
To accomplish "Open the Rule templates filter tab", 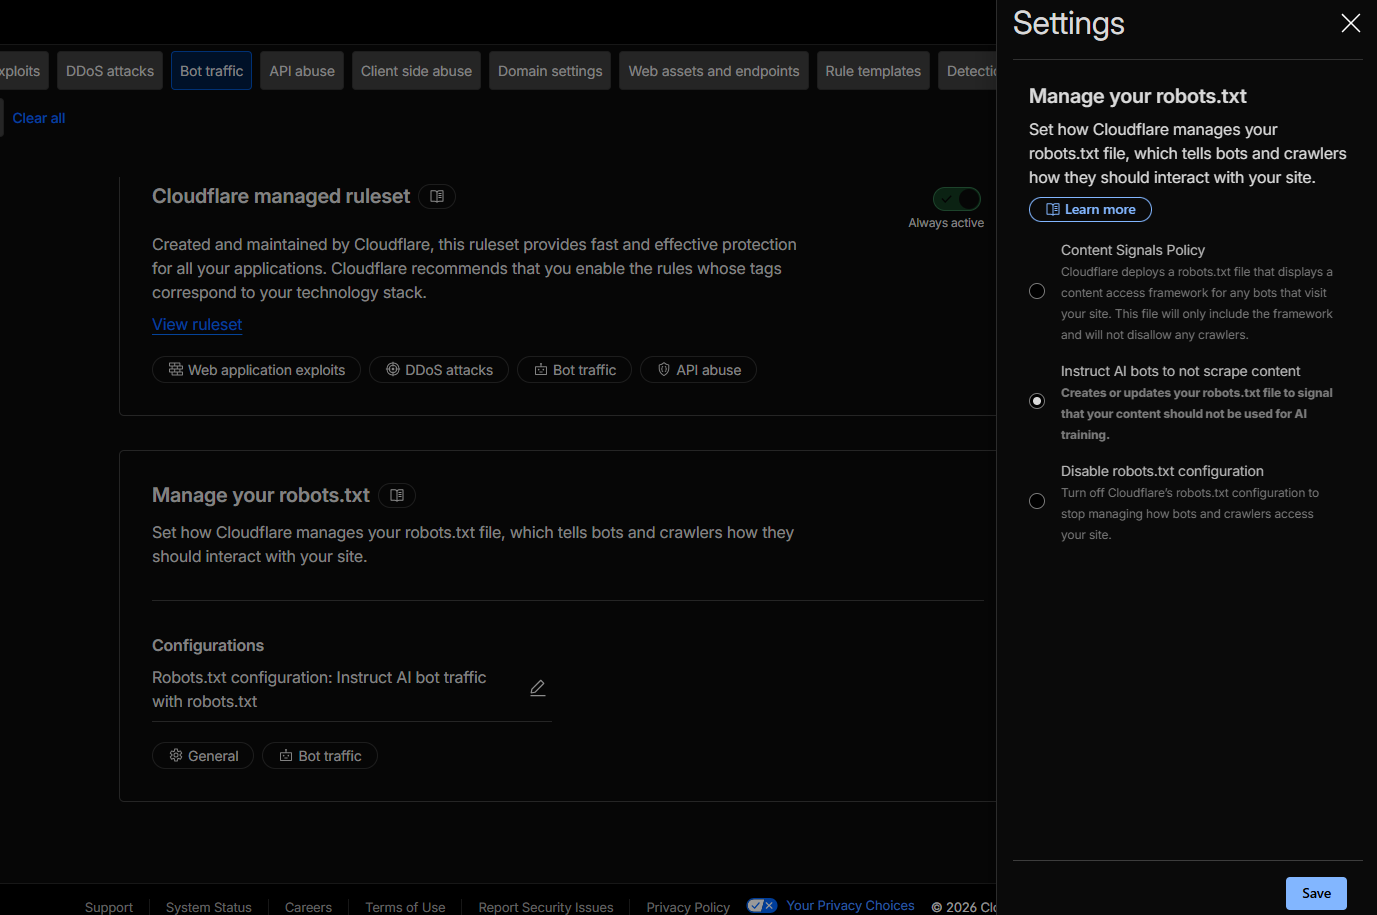I will point(873,71).
